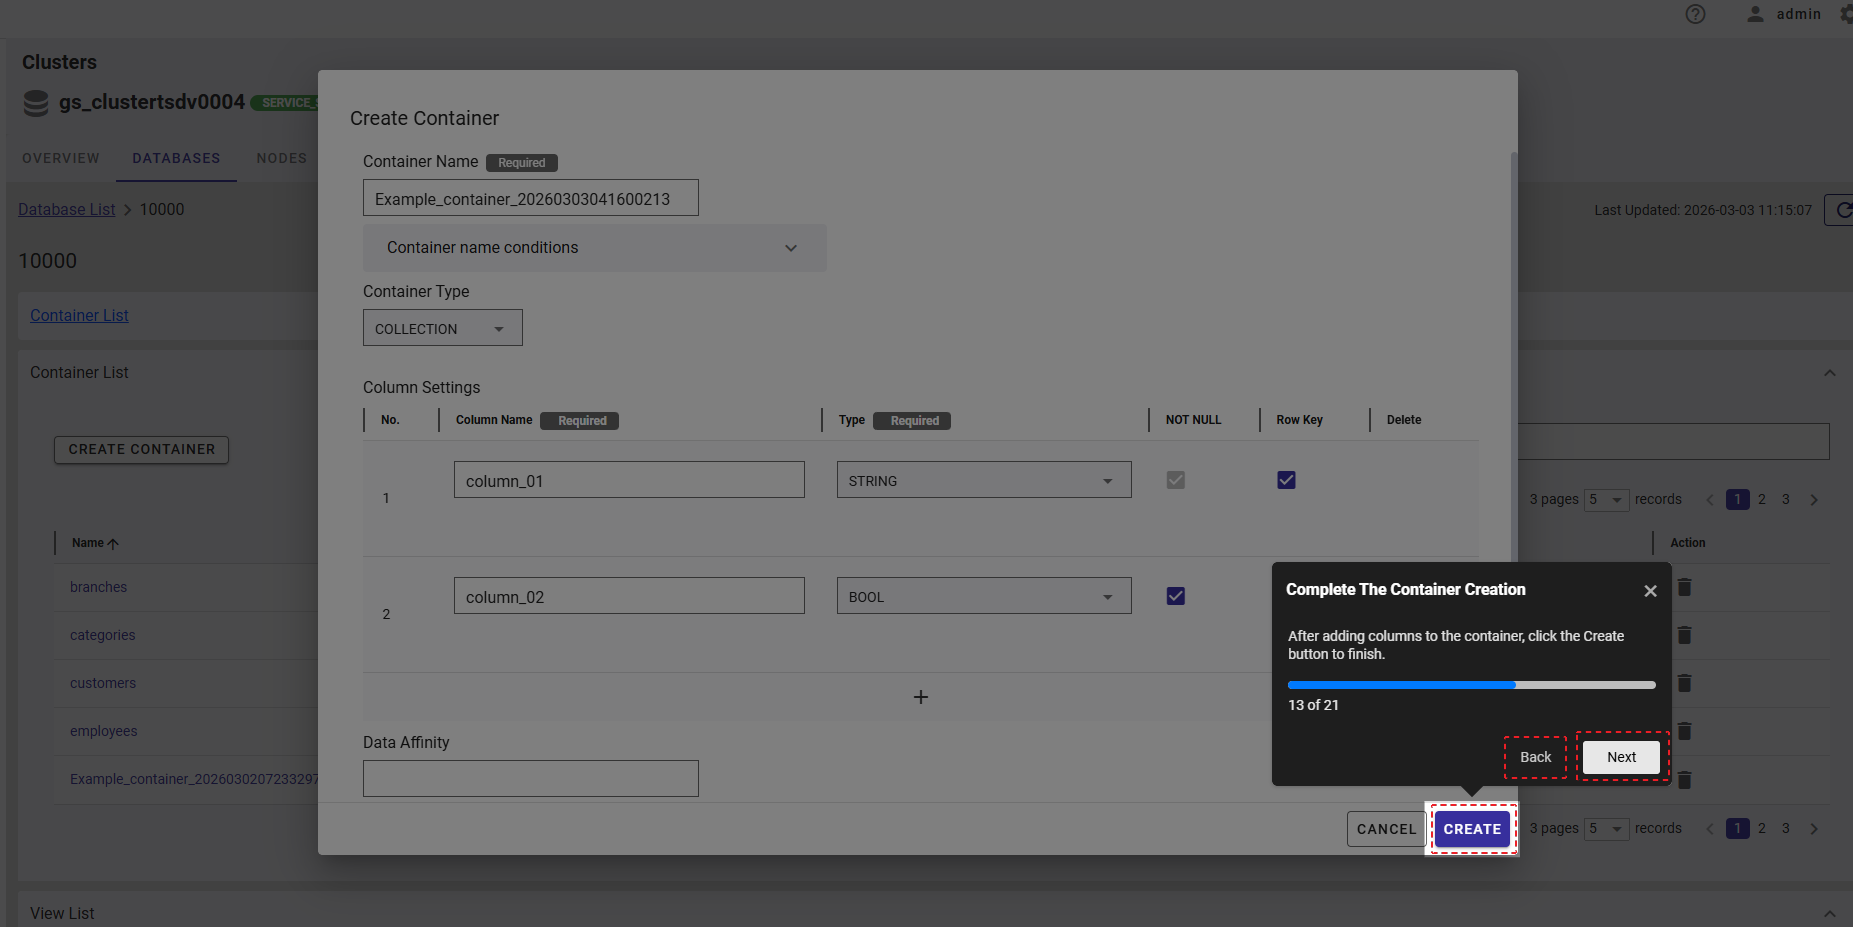
Task: Click Next in the tutorial tooltip
Action: point(1621,757)
